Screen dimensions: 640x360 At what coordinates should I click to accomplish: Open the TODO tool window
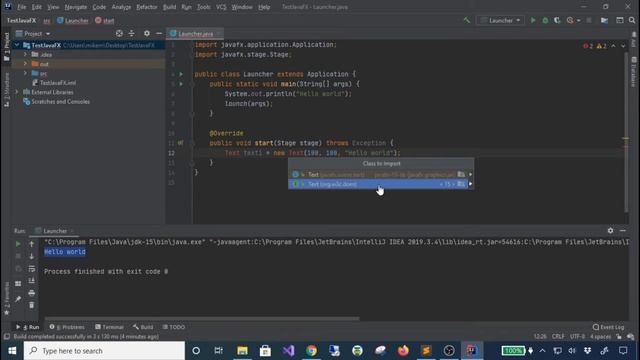174,327
